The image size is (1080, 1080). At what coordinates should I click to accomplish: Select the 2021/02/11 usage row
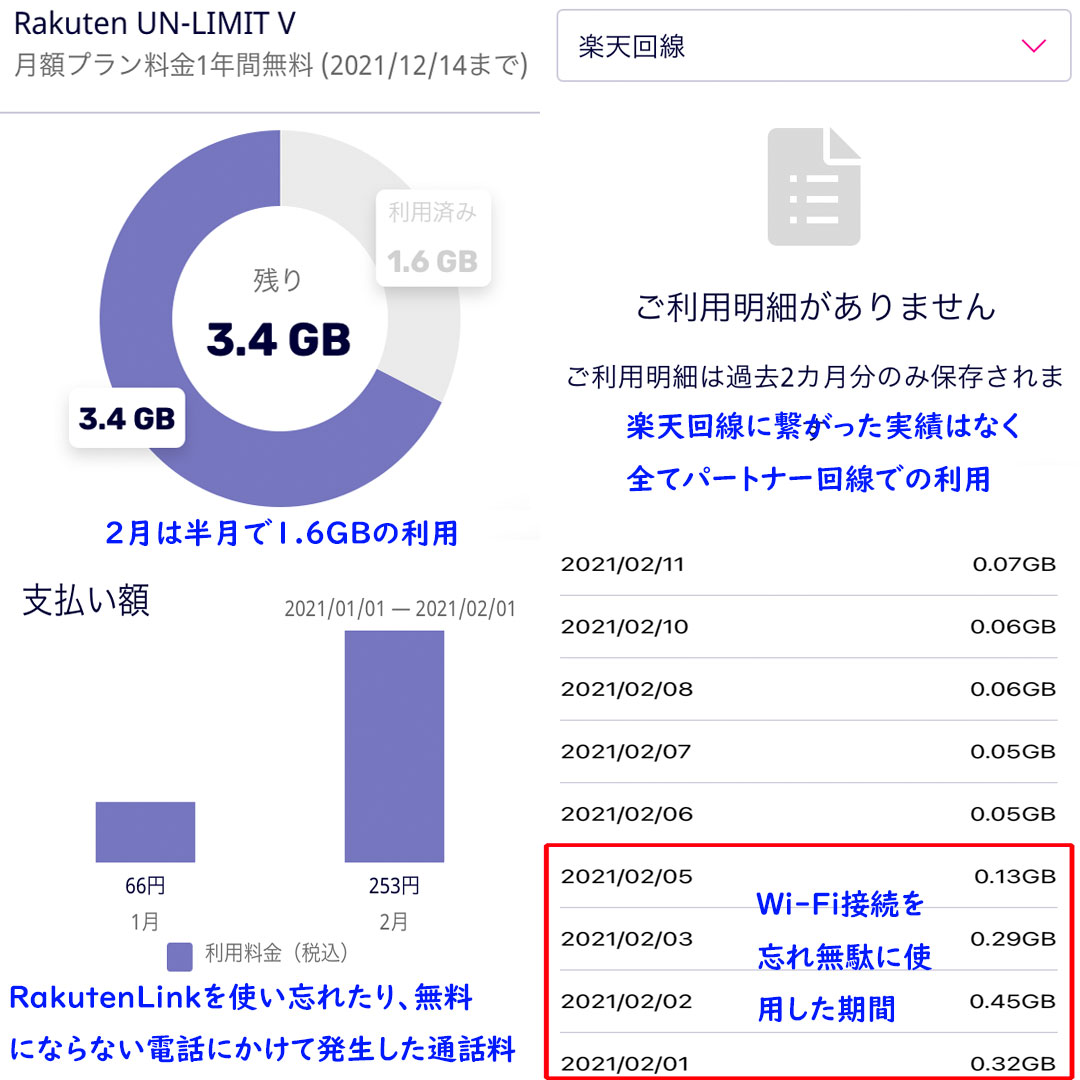(x=809, y=565)
